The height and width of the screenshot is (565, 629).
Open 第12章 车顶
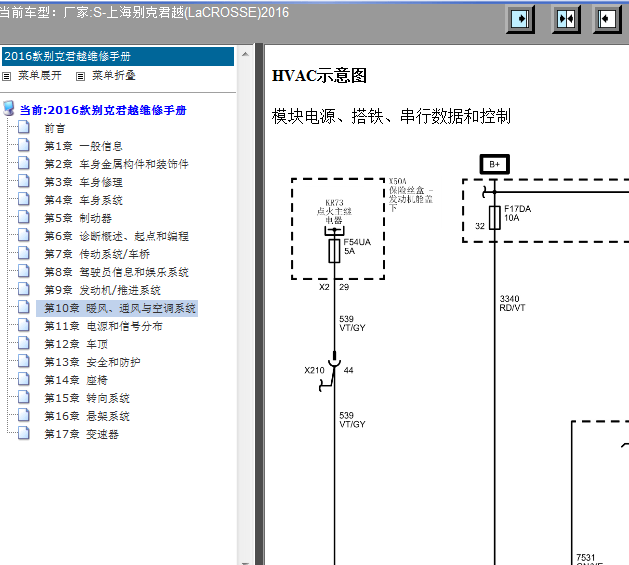pos(76,344)
